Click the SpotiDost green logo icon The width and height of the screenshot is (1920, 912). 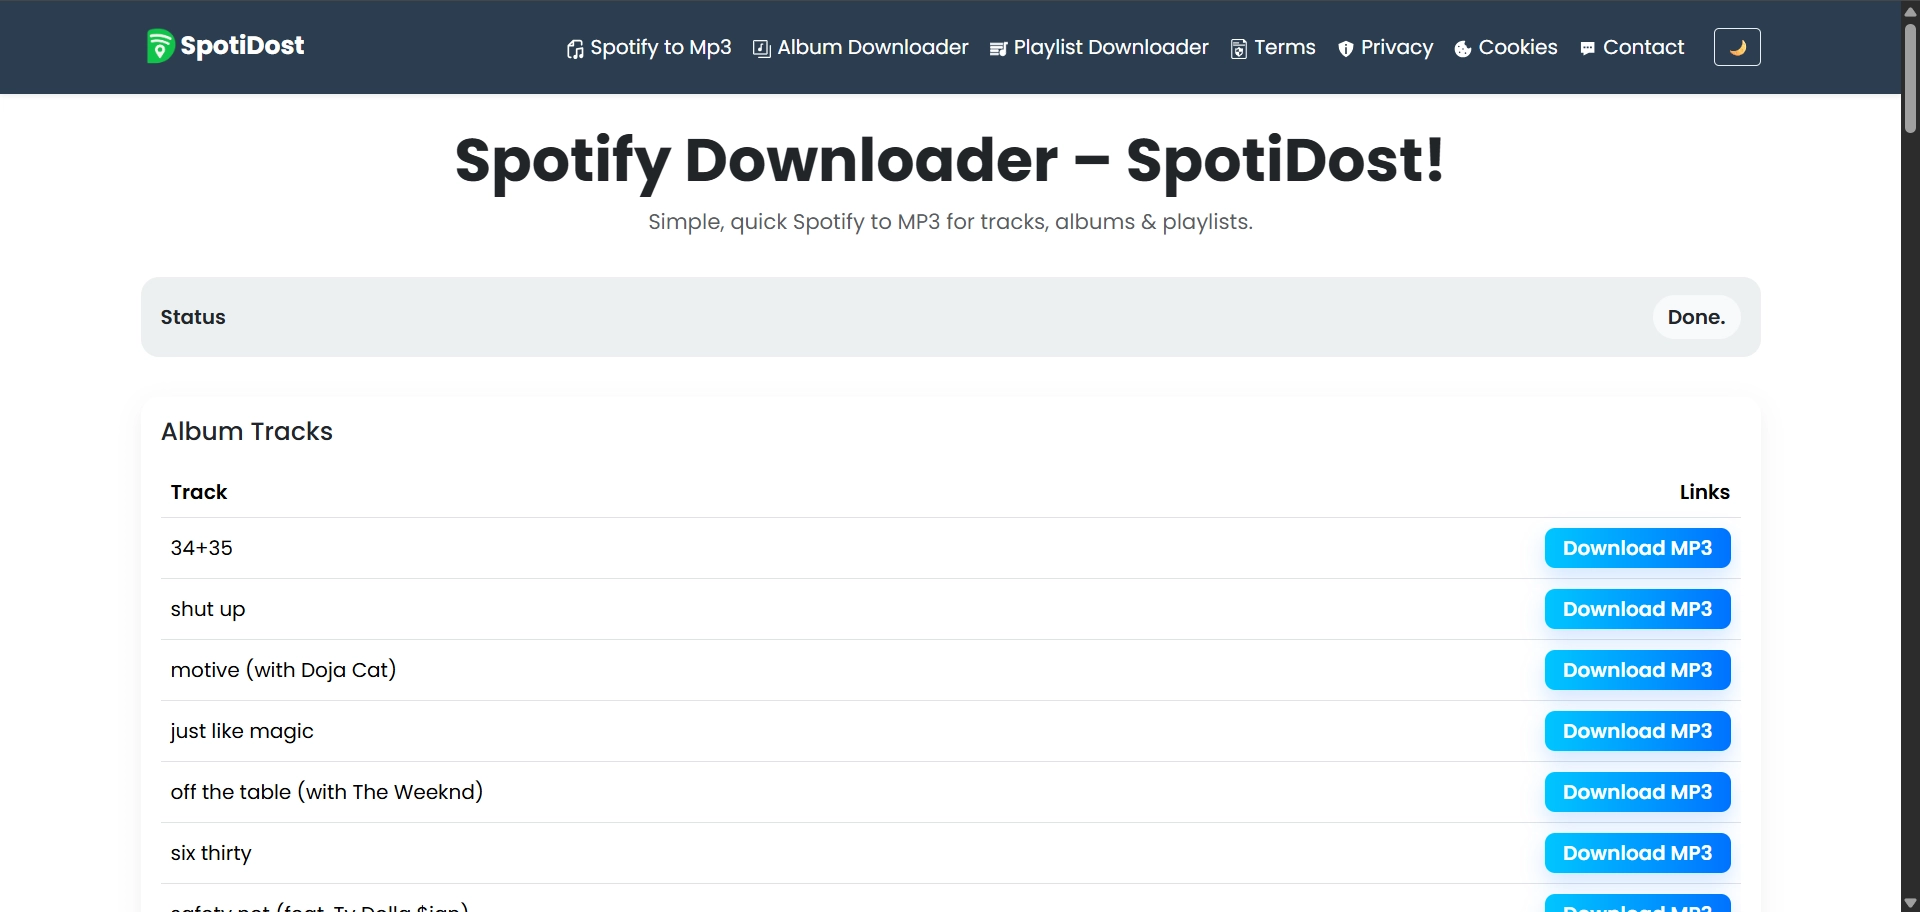click(159, 46)
